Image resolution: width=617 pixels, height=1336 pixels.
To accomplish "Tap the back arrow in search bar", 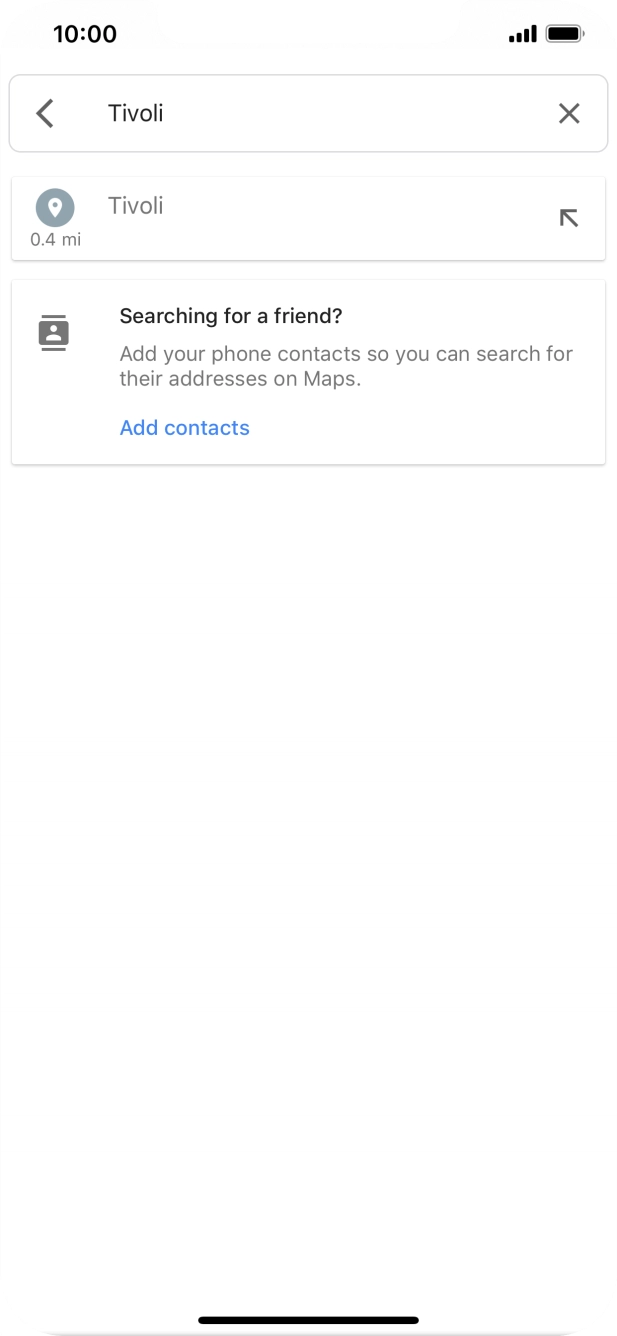I will coord(44,113).
